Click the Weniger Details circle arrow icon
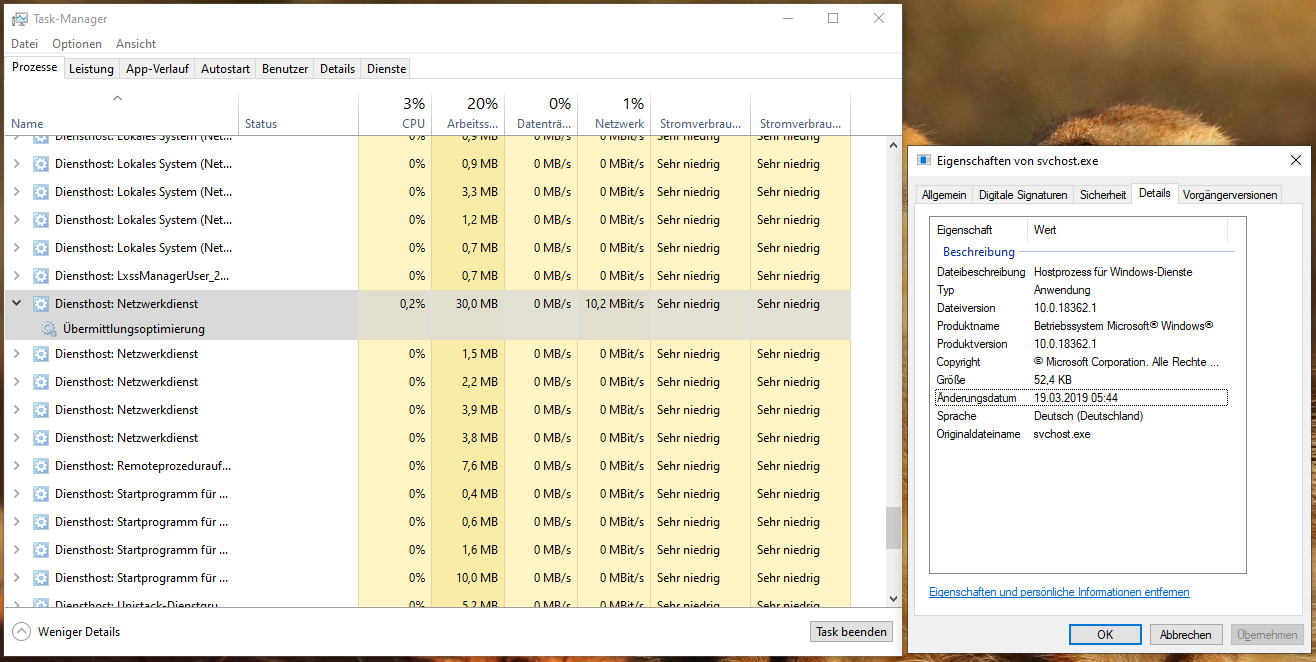Viewport: 1316px width, 662px height. [21, 632]
